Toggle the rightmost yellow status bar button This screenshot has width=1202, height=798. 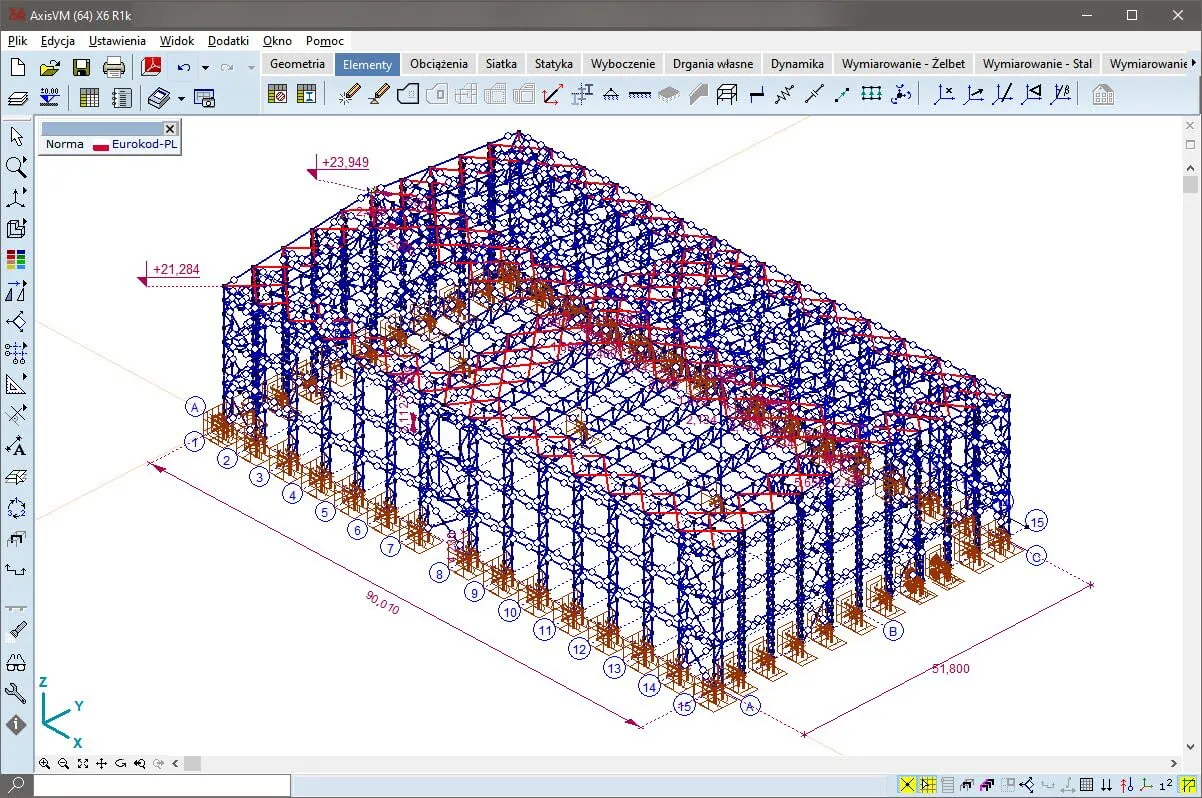(x=1187, y=785)
